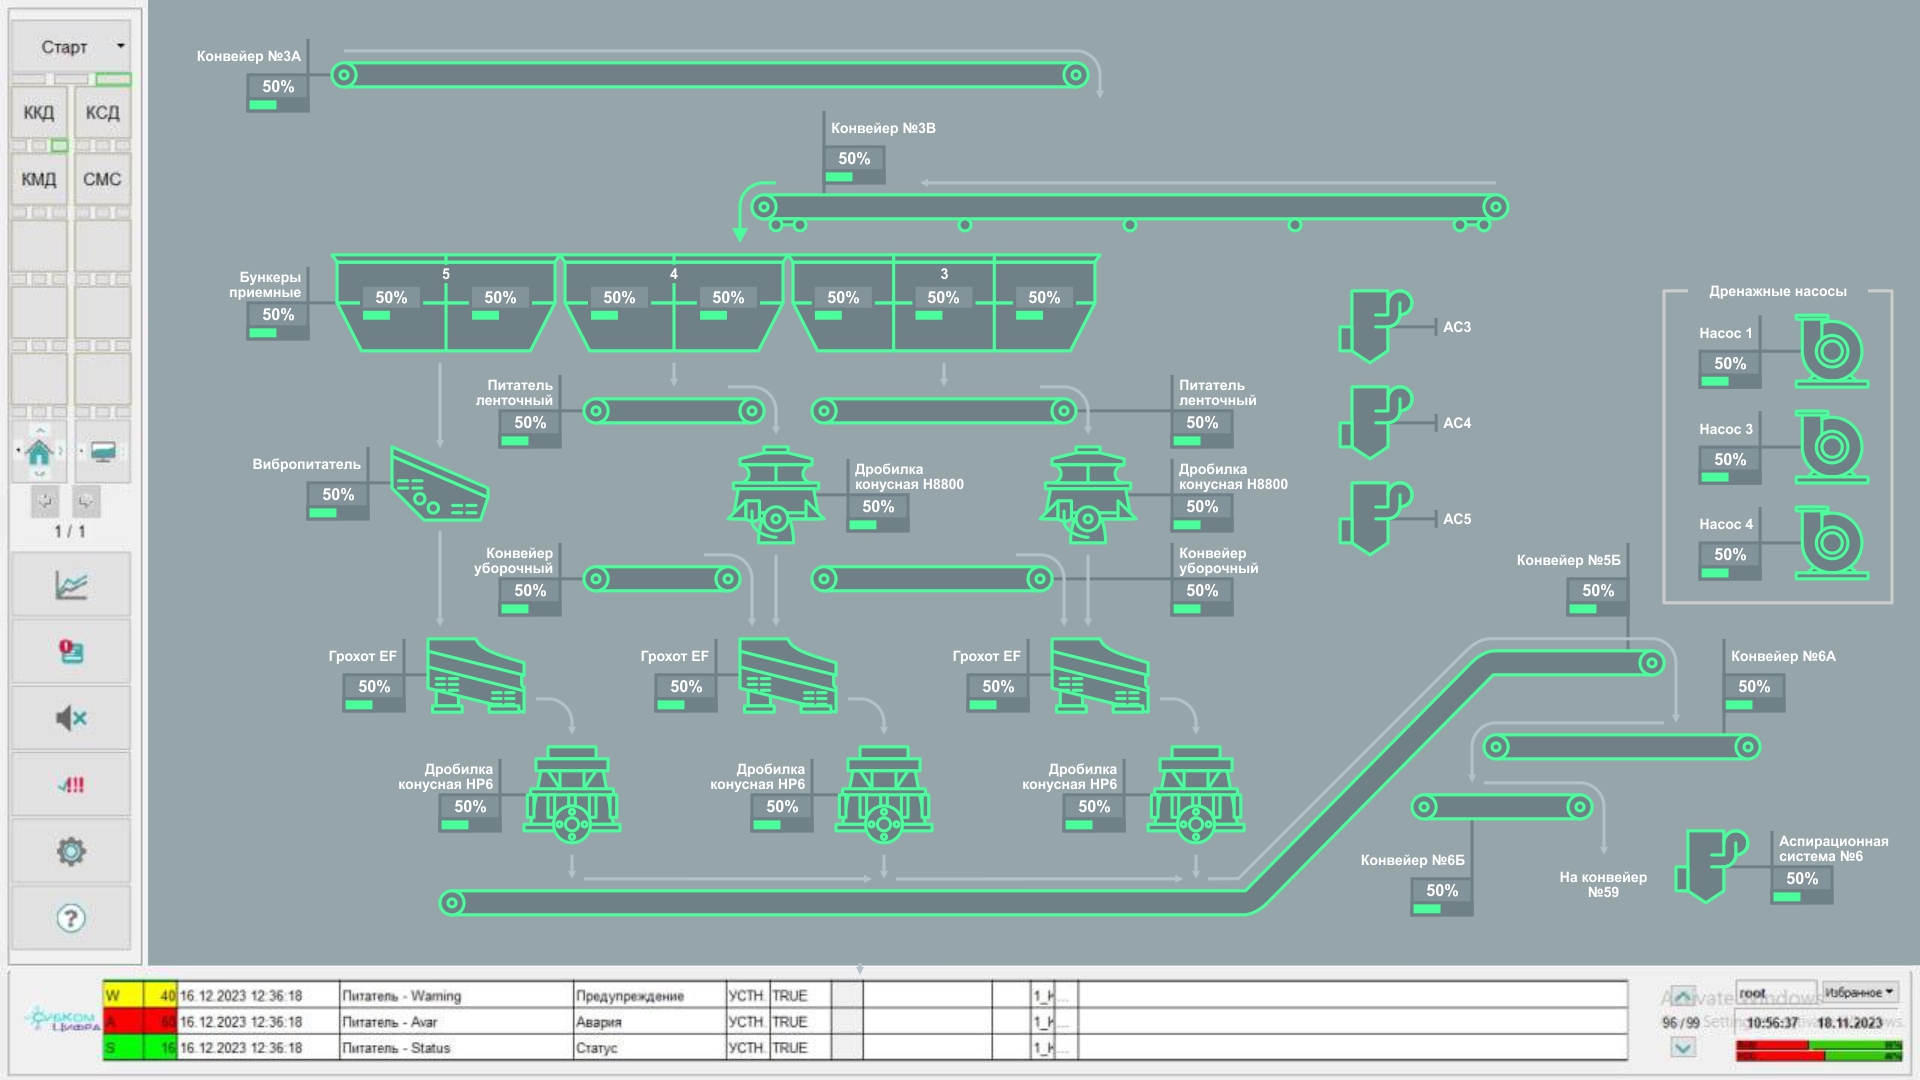Click the Насос 1 pump symbol
1920x1080 pixels.
(x=1831, y=352)
